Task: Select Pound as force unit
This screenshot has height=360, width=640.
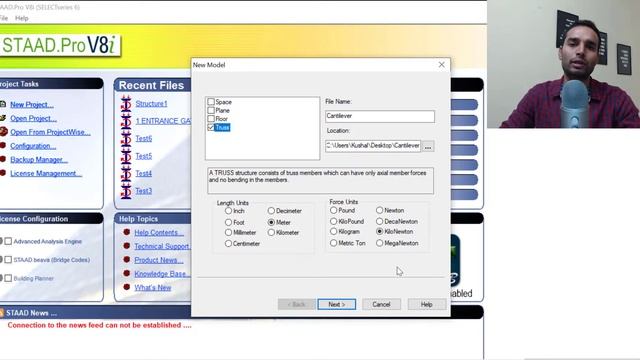Action: pos(333,210)
